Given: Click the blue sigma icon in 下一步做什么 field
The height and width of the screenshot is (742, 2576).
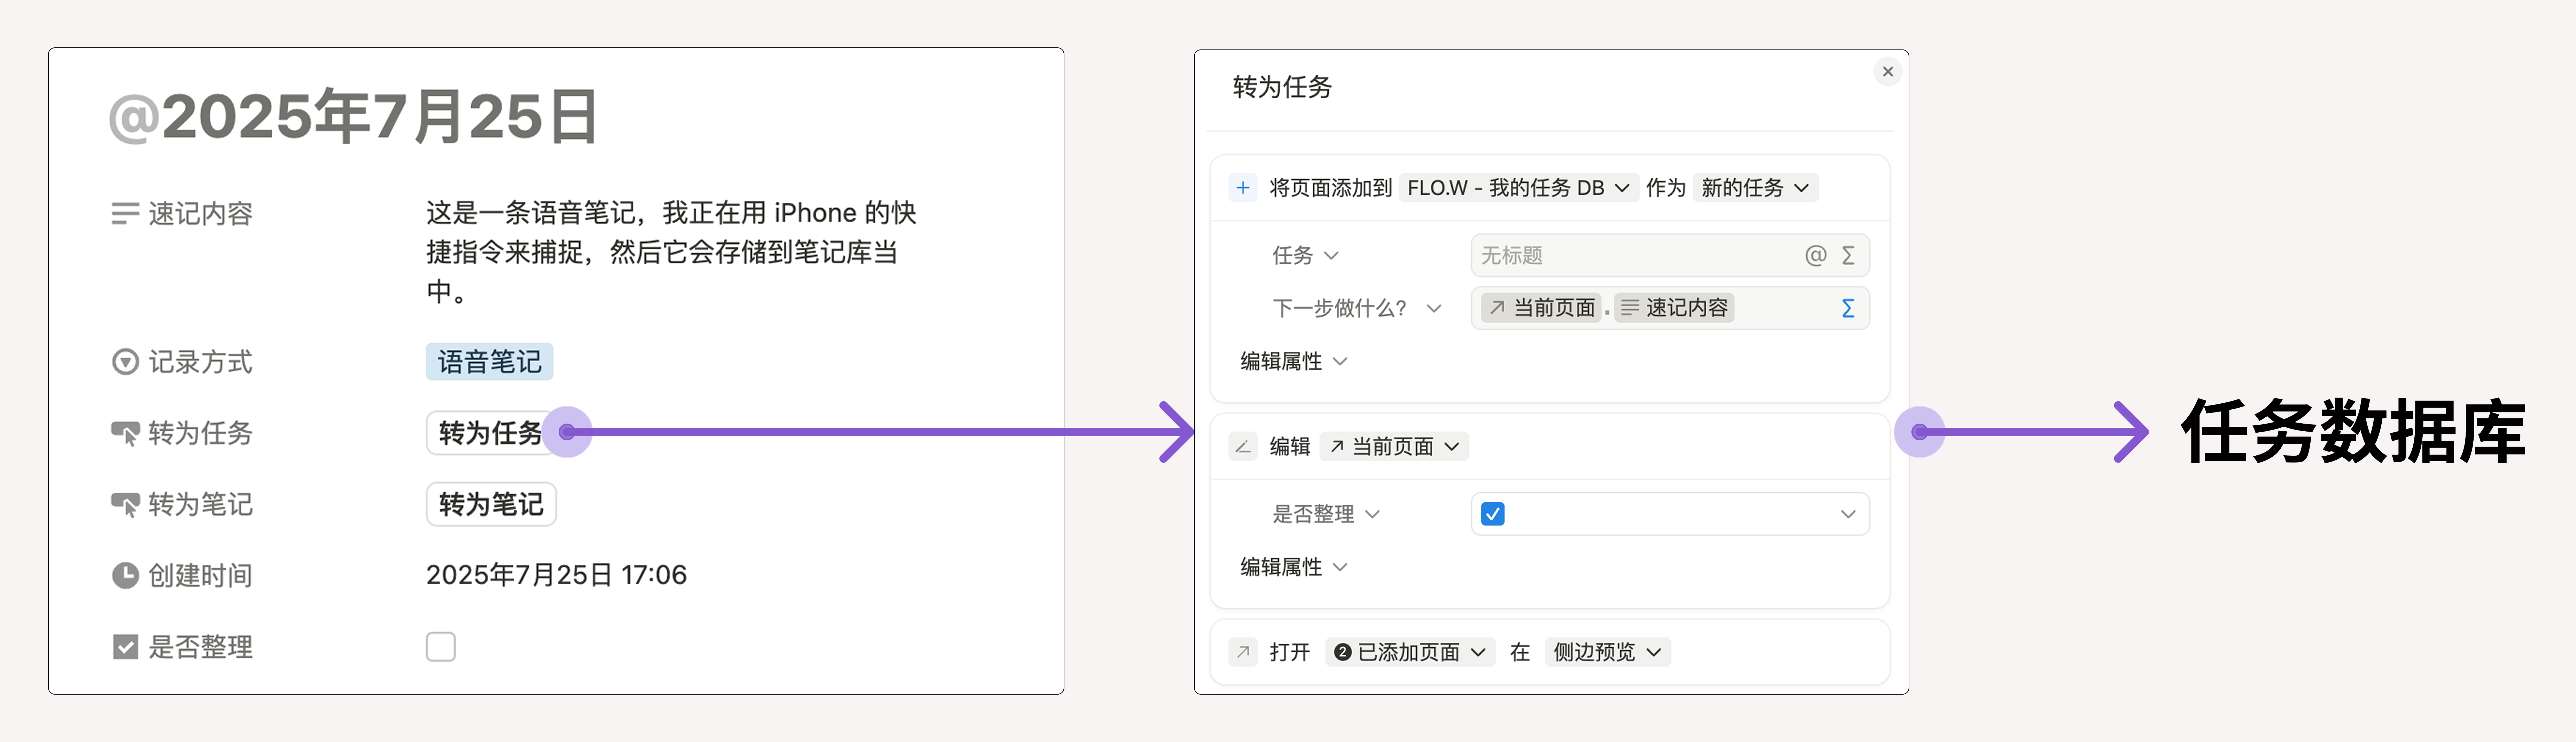Looking at the screenshot, I should tap(1848, 308).
